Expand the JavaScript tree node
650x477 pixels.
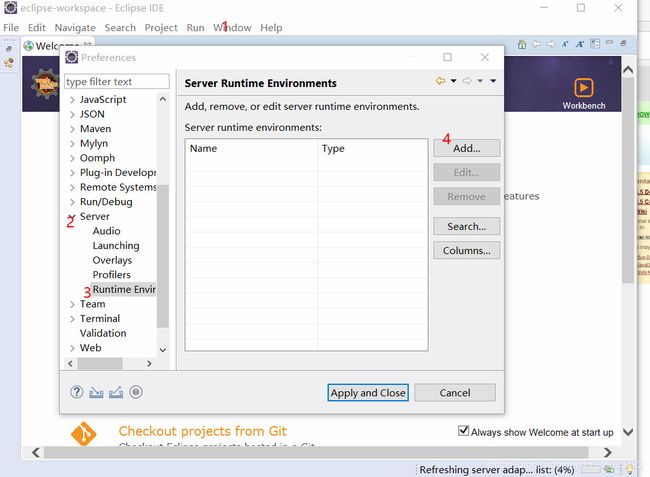click(x=73, y=100)
